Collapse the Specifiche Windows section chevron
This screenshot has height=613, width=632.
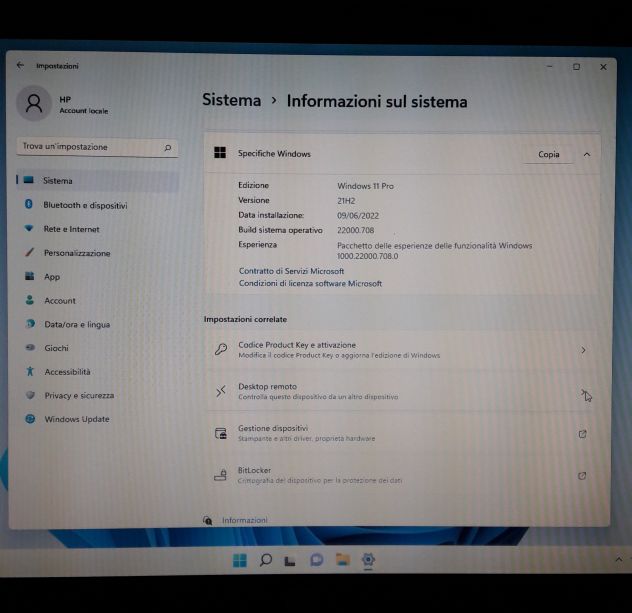pos(587,154)
